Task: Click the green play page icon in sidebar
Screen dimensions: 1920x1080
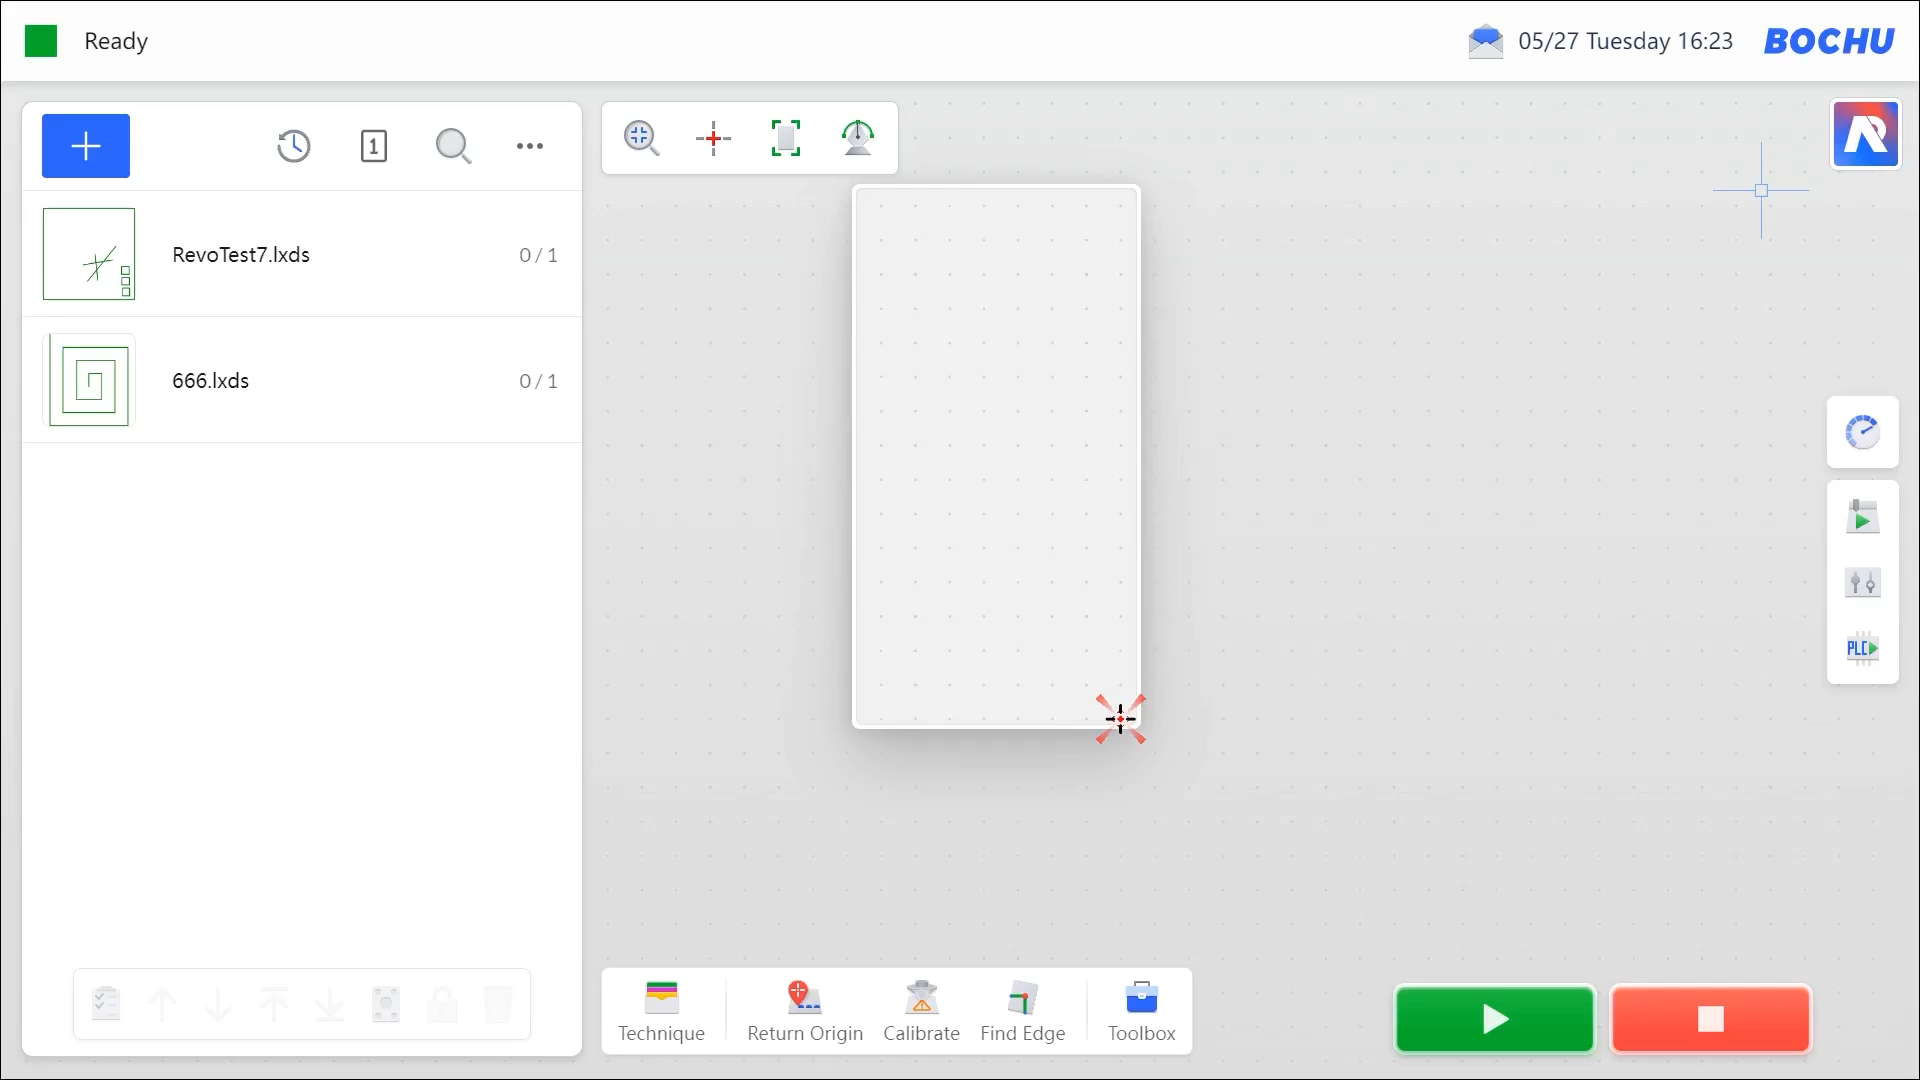Action: [x=1862, y=517]
